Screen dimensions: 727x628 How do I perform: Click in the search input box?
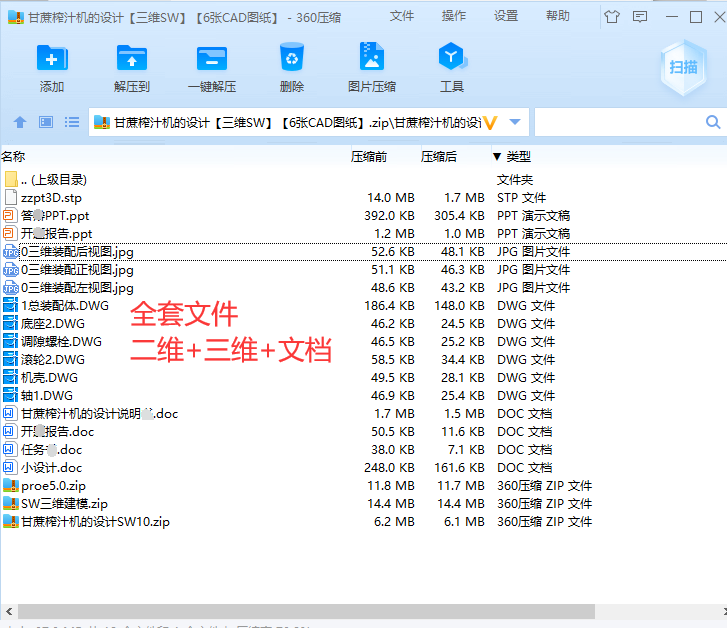pyautogui.click(x=619, y=122)
